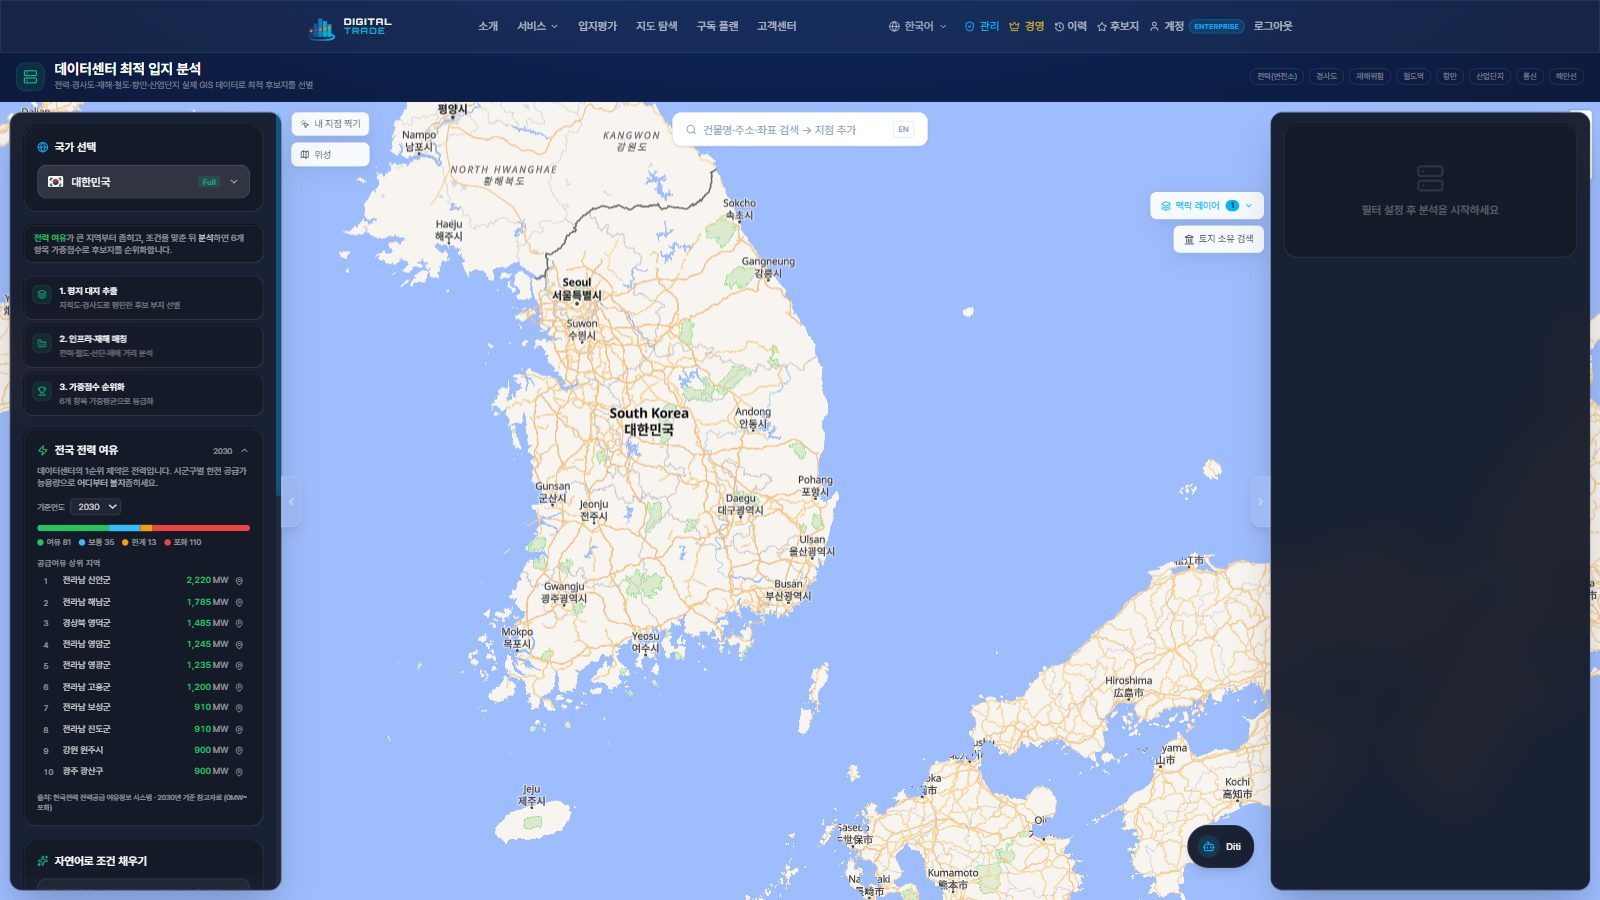Click the pin icon for 전라남 영광군

[239, 666]
